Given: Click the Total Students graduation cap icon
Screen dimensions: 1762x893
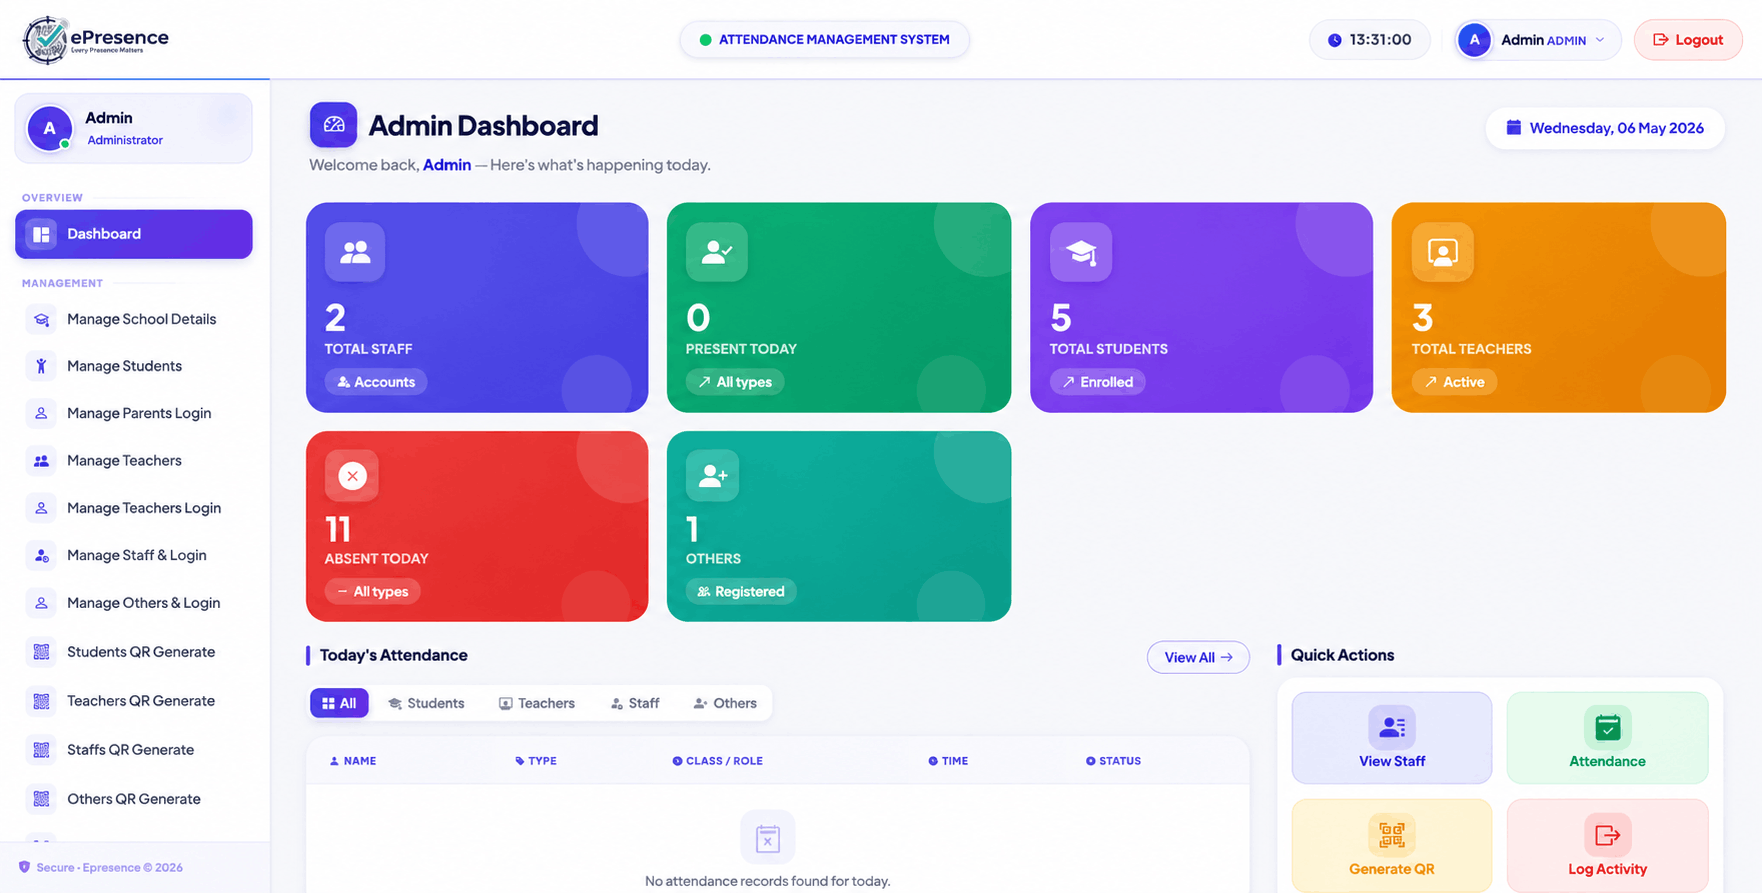Looking at the screenshot, I should tap(1081, 252).
